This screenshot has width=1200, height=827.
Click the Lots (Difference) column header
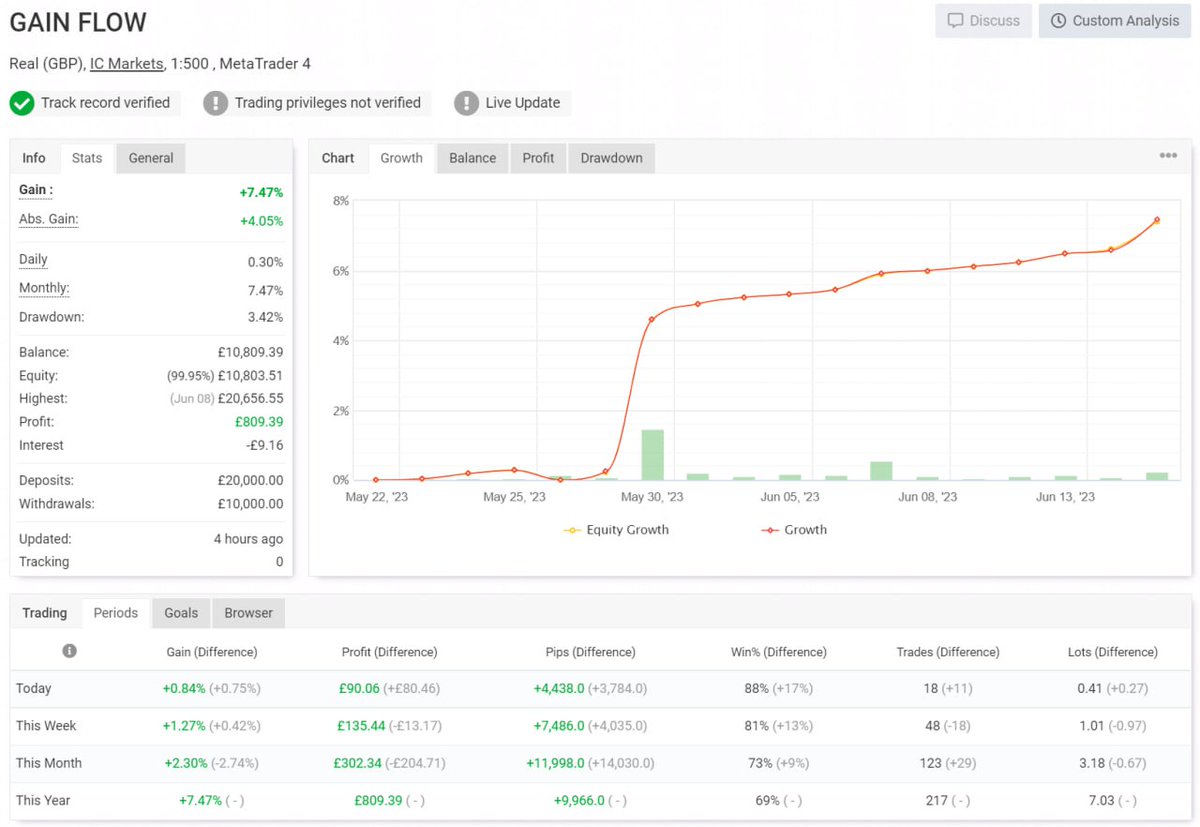pos(1113,652)
